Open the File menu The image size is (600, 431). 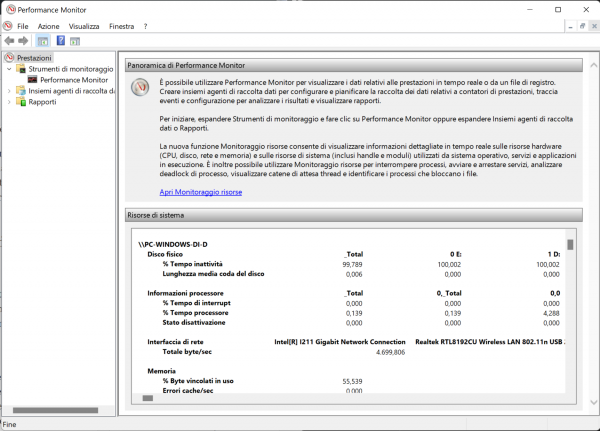coord(22,25)
